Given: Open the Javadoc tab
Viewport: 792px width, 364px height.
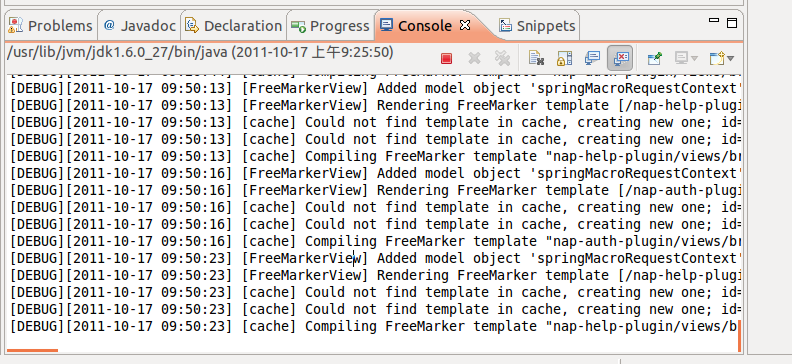Looking at the screenshot, I should click(x=140, y=26).
